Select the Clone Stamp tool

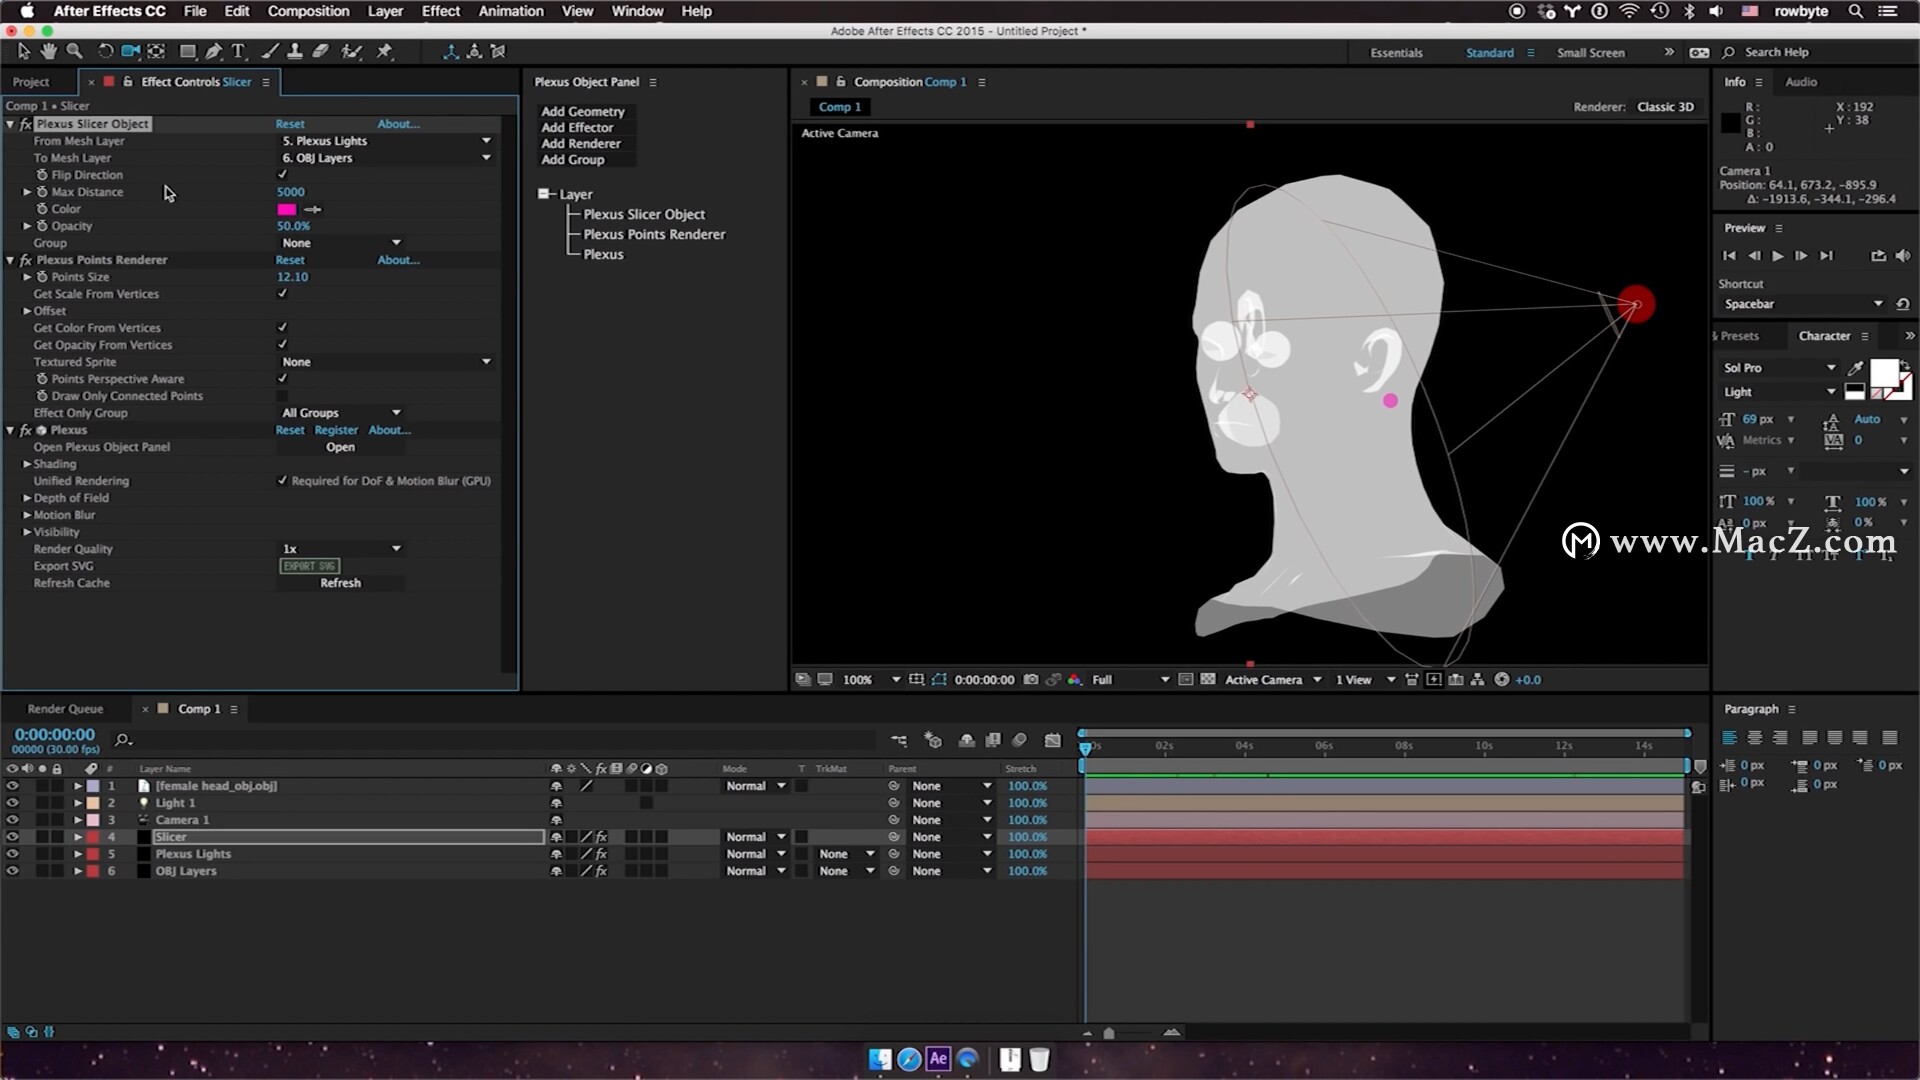(295, 51)
